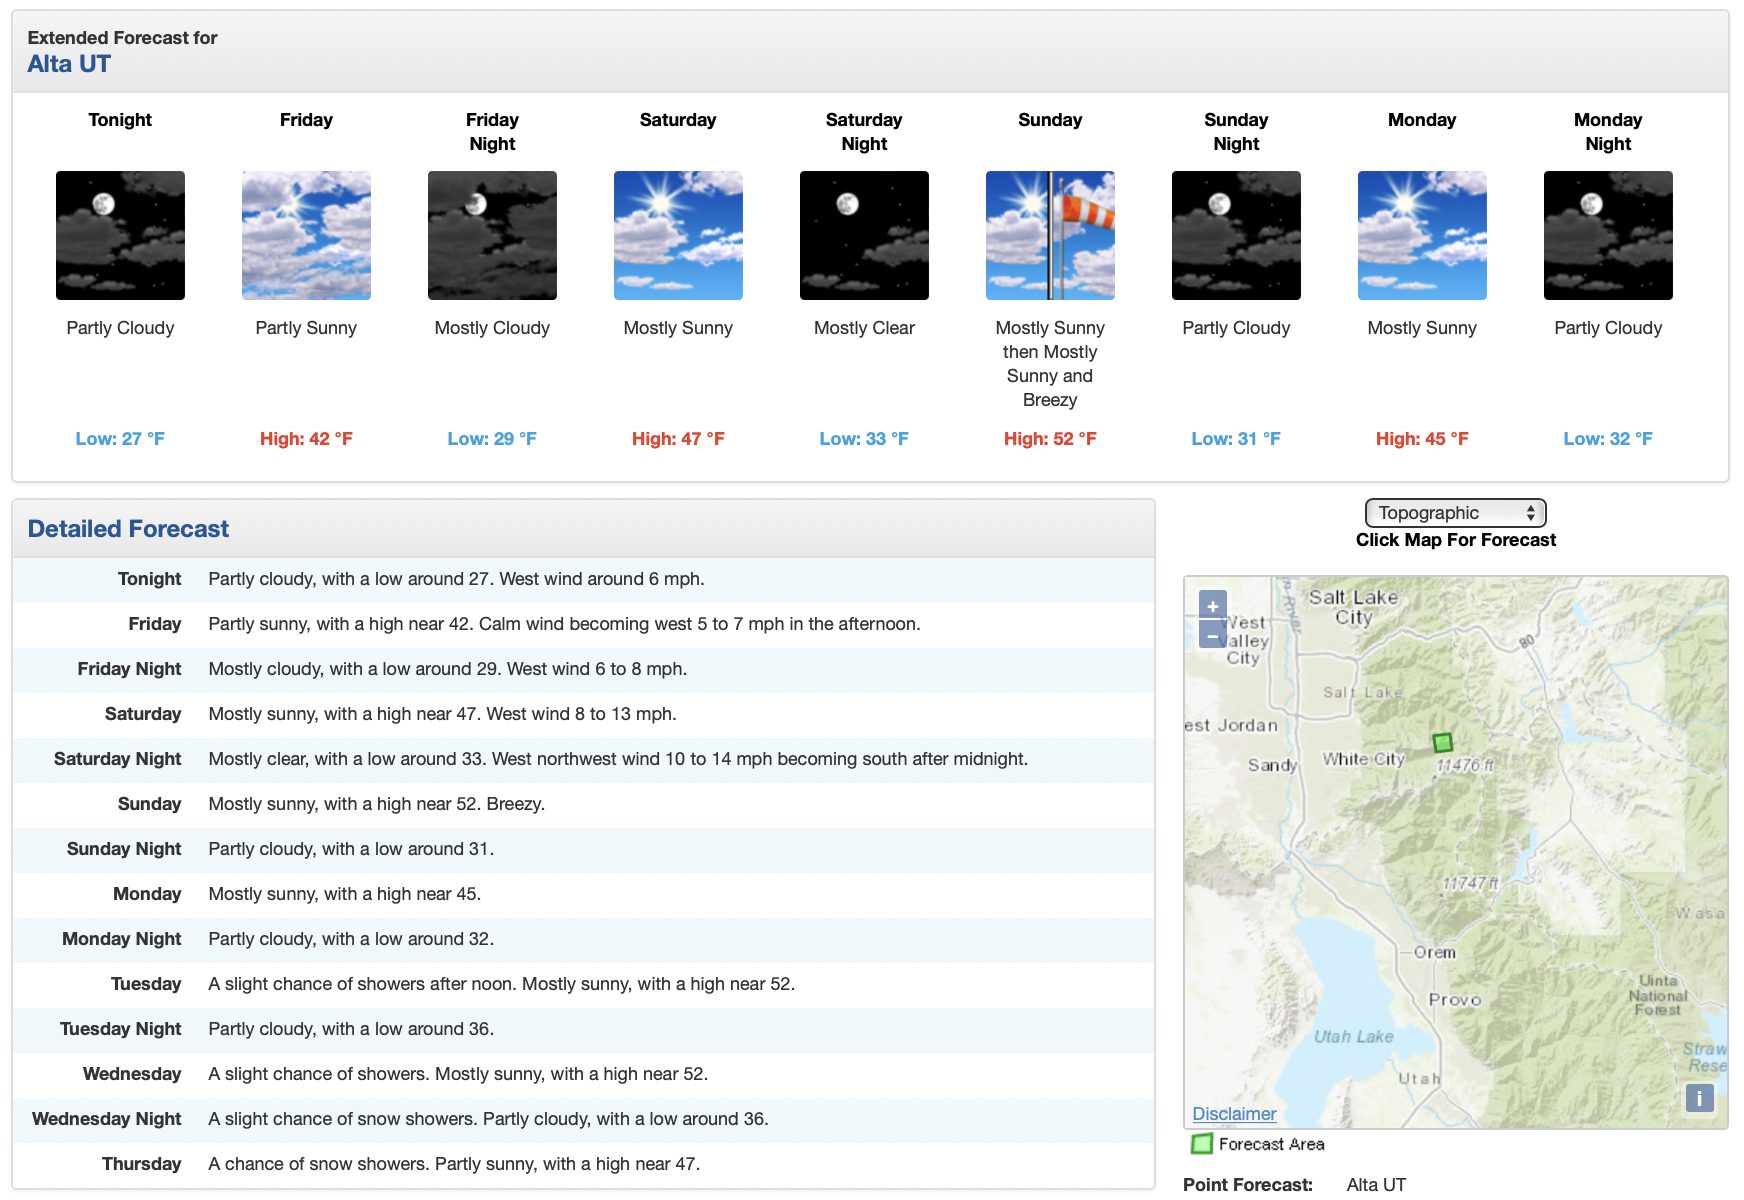This screenshot has height=1200, width=1744.
Task: Click the Low: 27 °F temperature text
Action: tap(120, 439)
